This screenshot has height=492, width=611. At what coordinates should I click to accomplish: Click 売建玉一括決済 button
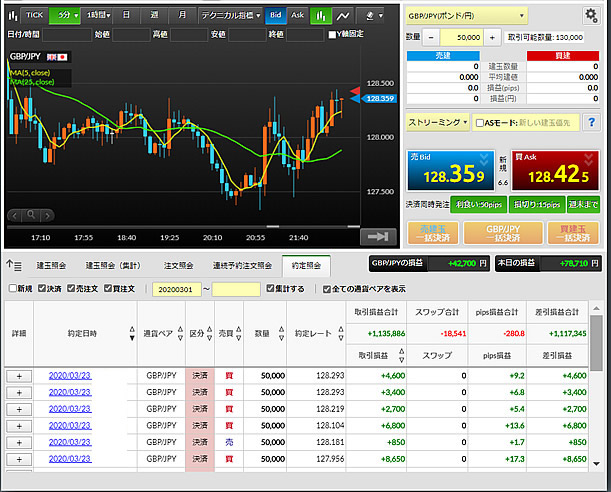coord(433,233)
